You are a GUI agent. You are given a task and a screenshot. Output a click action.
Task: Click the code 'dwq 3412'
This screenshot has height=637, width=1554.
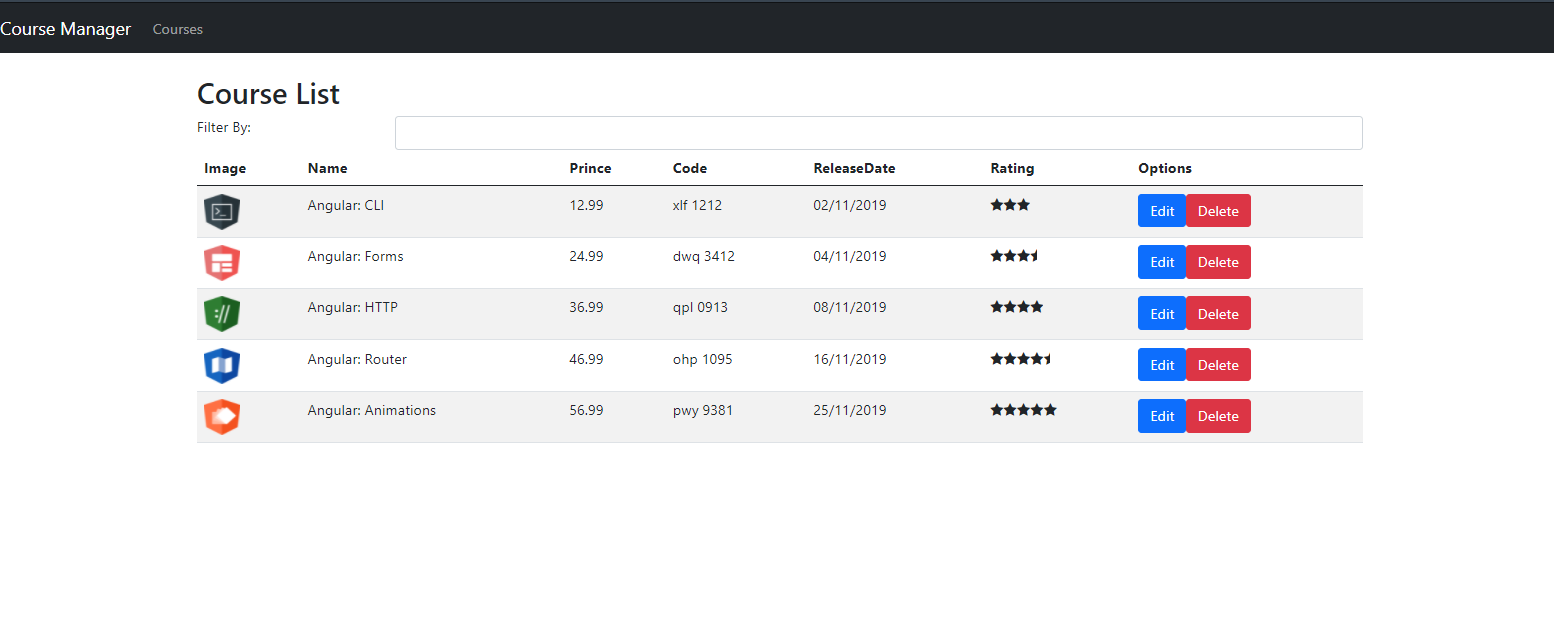pos(704,256)
